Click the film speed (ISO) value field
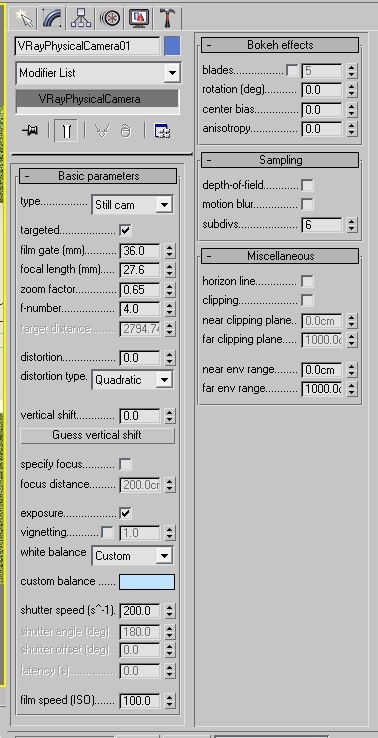Screen dimensions: 378x738 click(140, 701)
